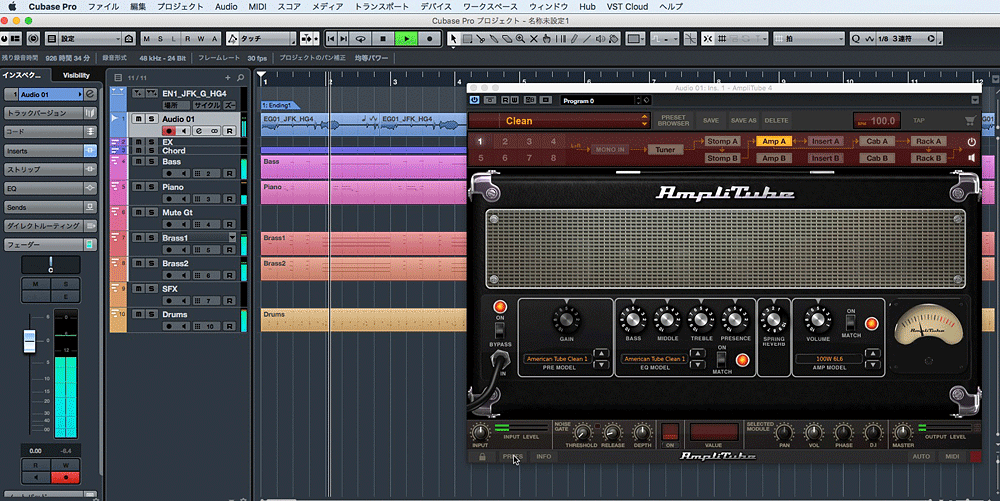
Task: Open the ファイル menu
Action: tap(103, 6)
